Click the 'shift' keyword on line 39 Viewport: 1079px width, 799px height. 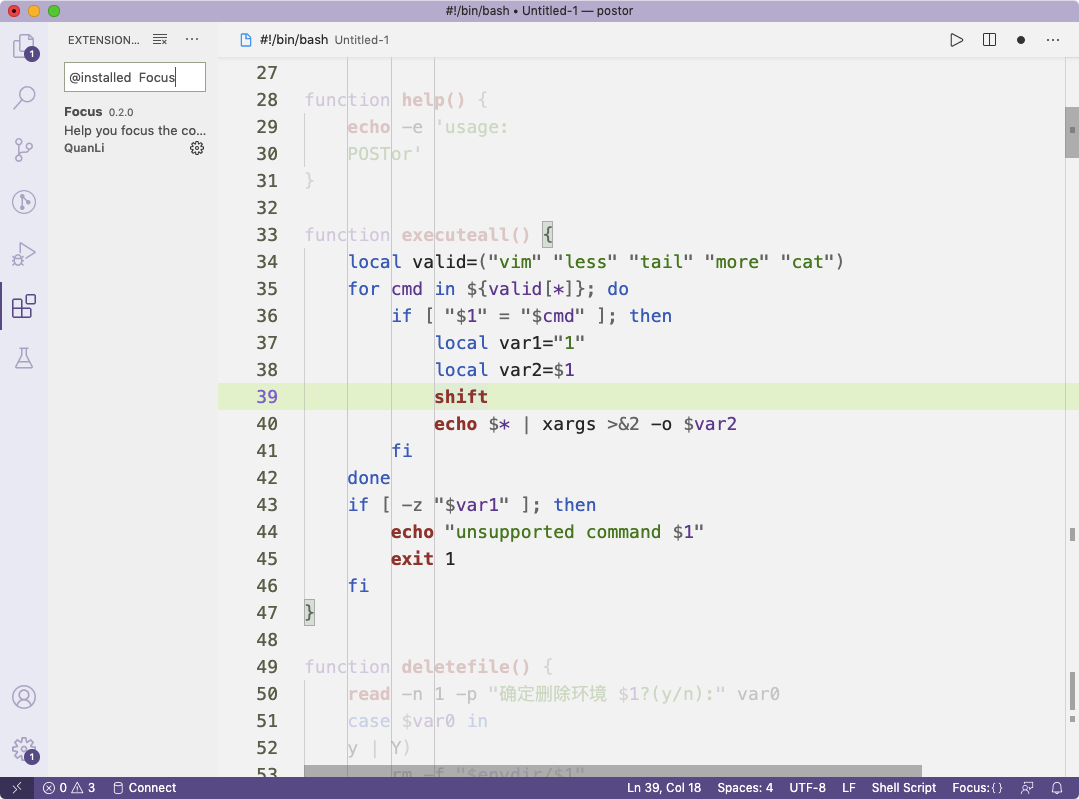(x=461, y=396)
